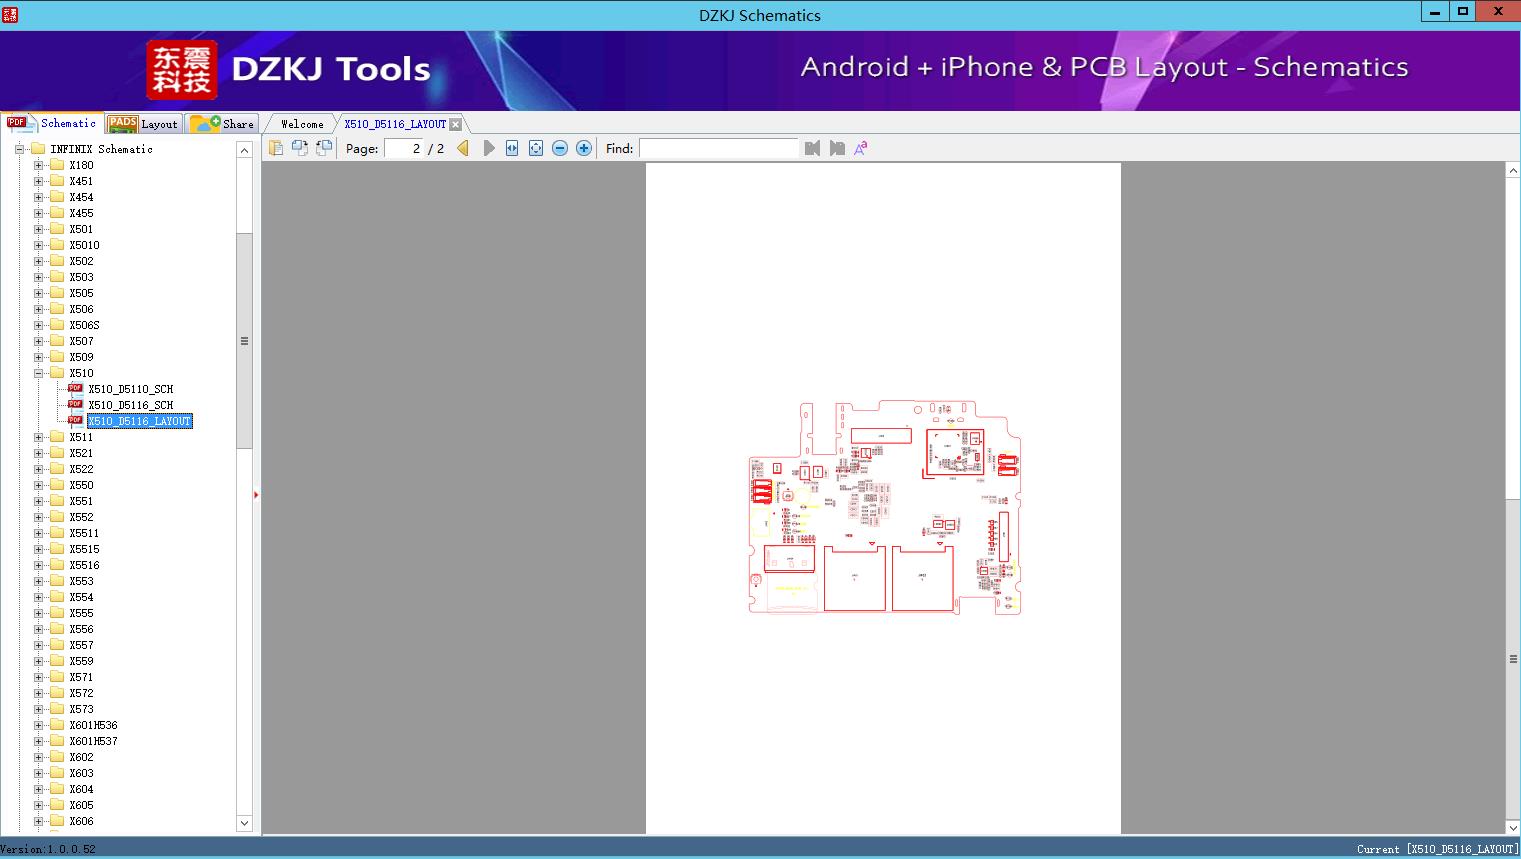The width and height of the screenshot is (1521, 859).
Task: Click the next page arrow
Action: coord(489,148)
